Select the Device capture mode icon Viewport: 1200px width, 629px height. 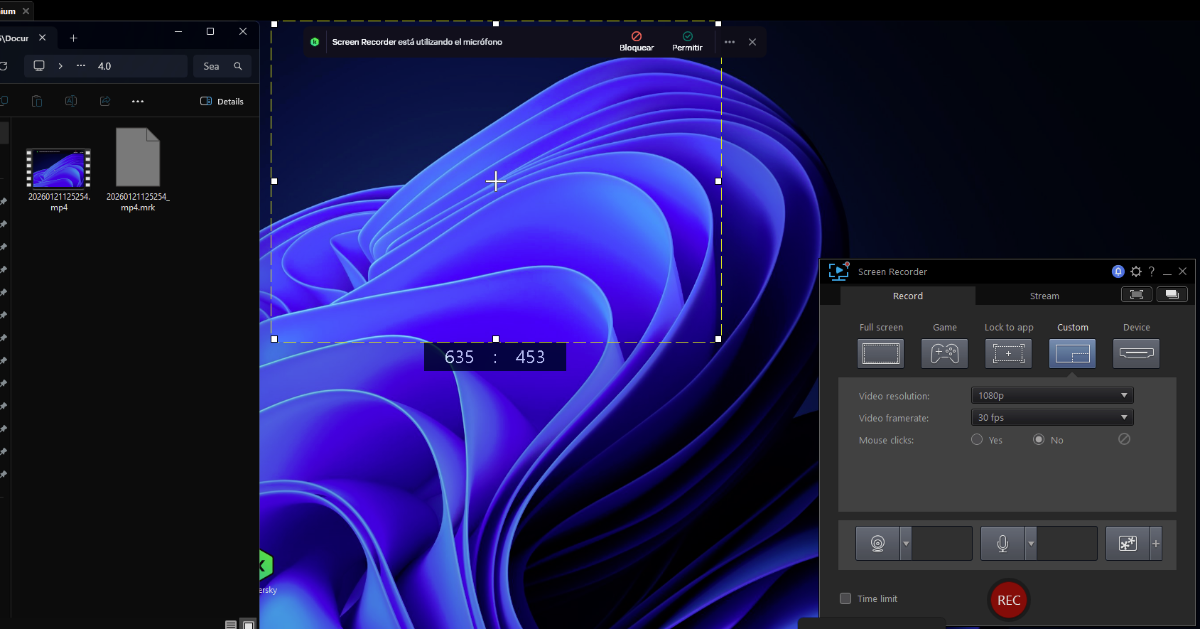(1136, 353)
